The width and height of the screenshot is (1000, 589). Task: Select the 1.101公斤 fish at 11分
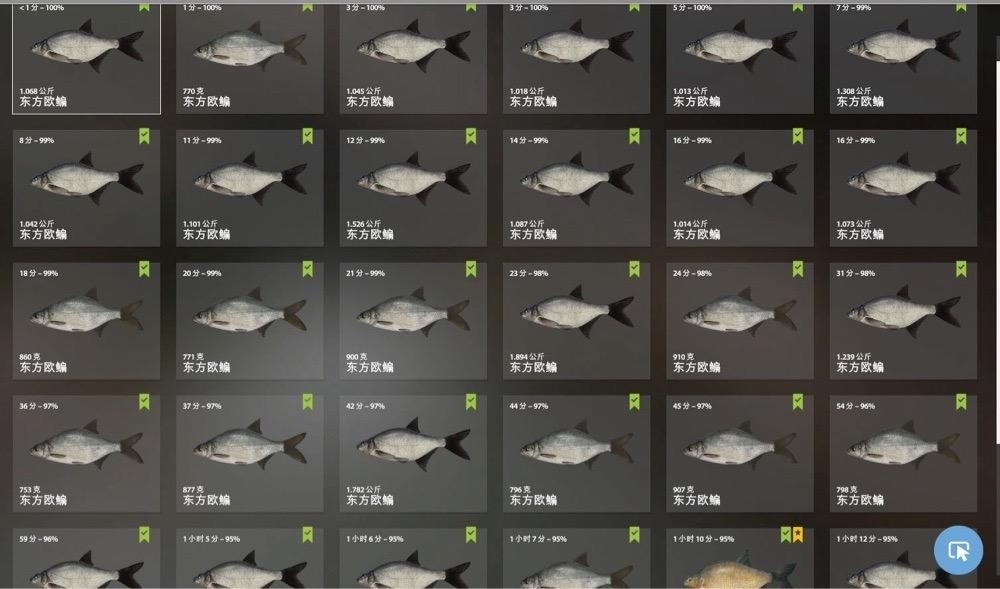pyautogui.click(x=249, y=188)
